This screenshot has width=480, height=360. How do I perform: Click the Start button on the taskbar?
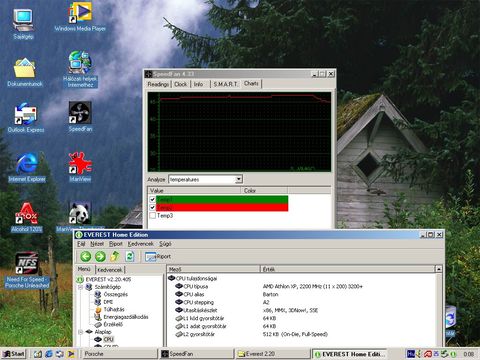pyautogui.click(x=14, y=354)
